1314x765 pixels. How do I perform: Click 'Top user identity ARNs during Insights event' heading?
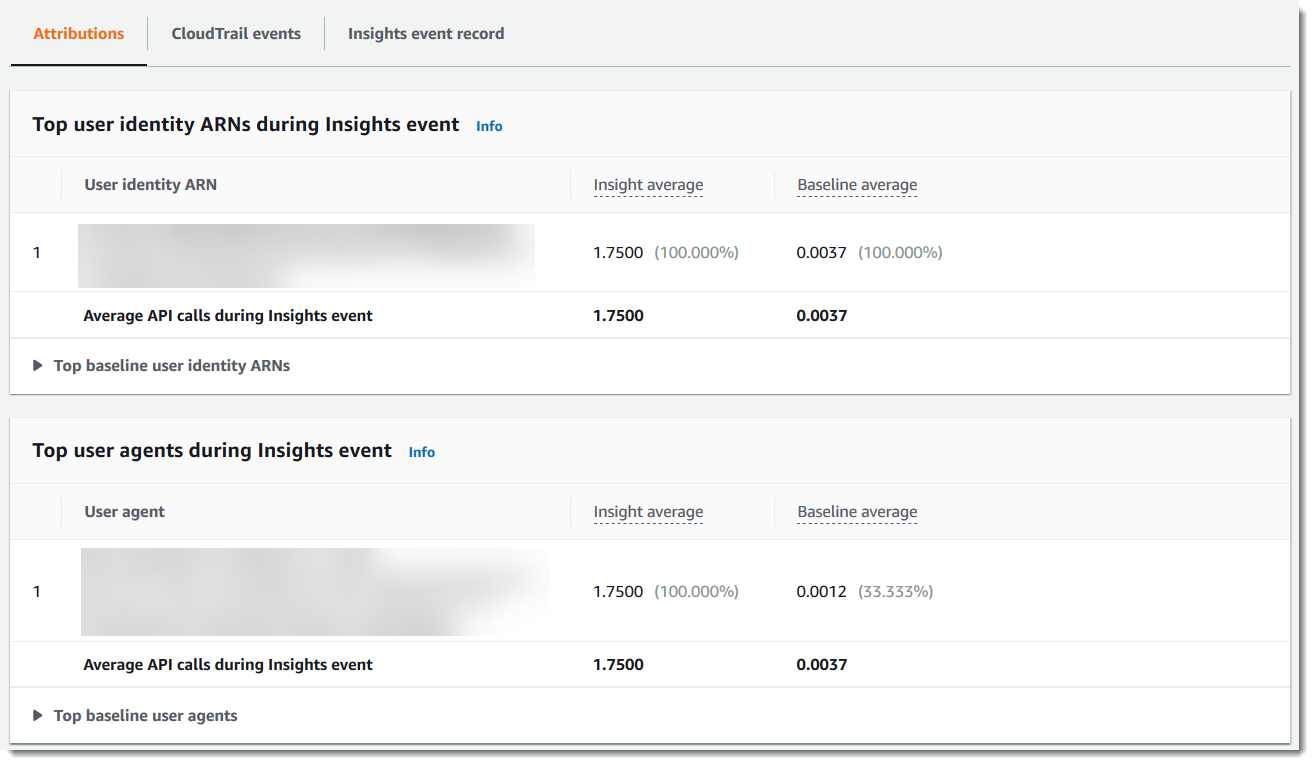(x=246, y=125)
